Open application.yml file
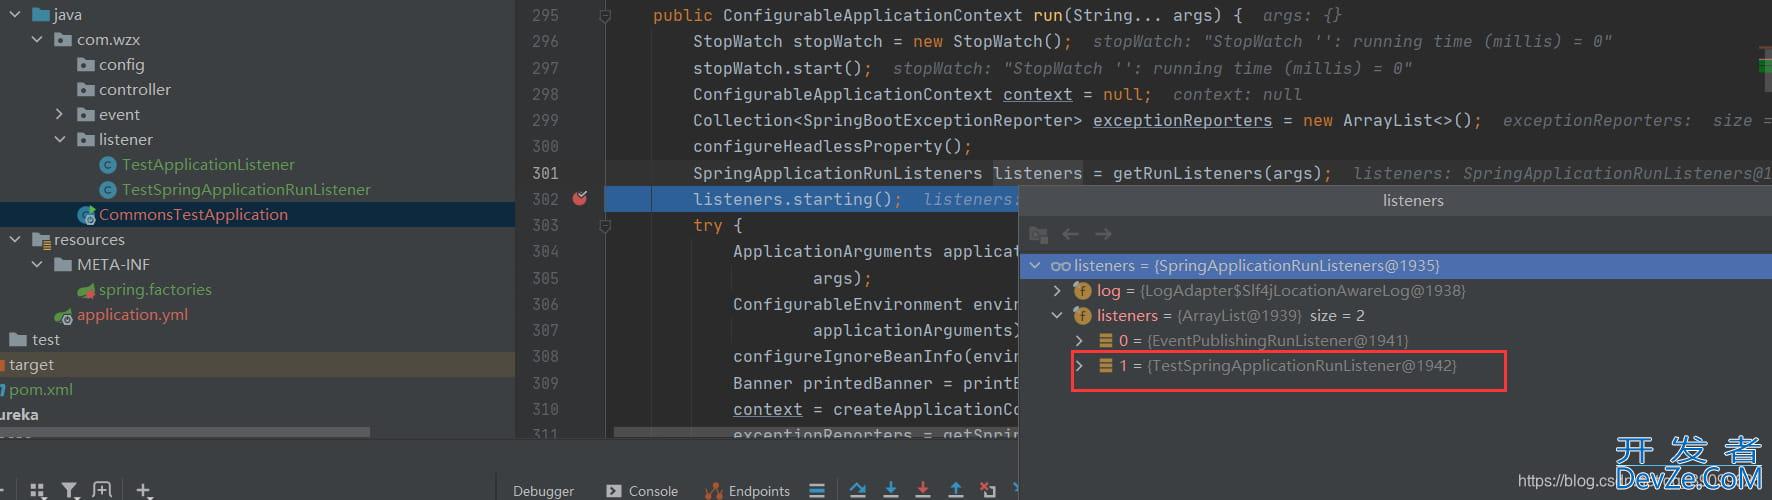Viewport: 1772px width, 500px height. tap(132, 315)
